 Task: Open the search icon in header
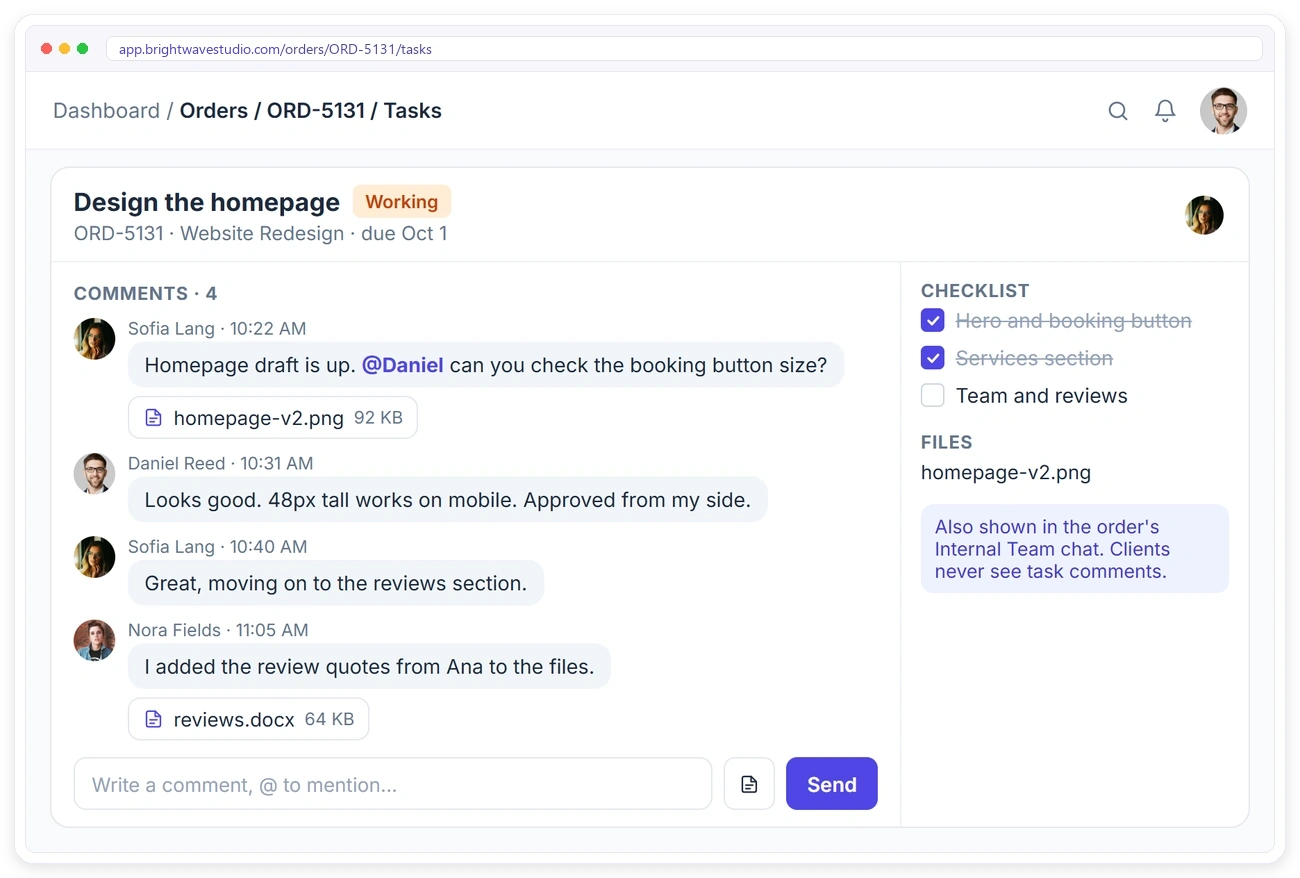tap(1118, 111)
